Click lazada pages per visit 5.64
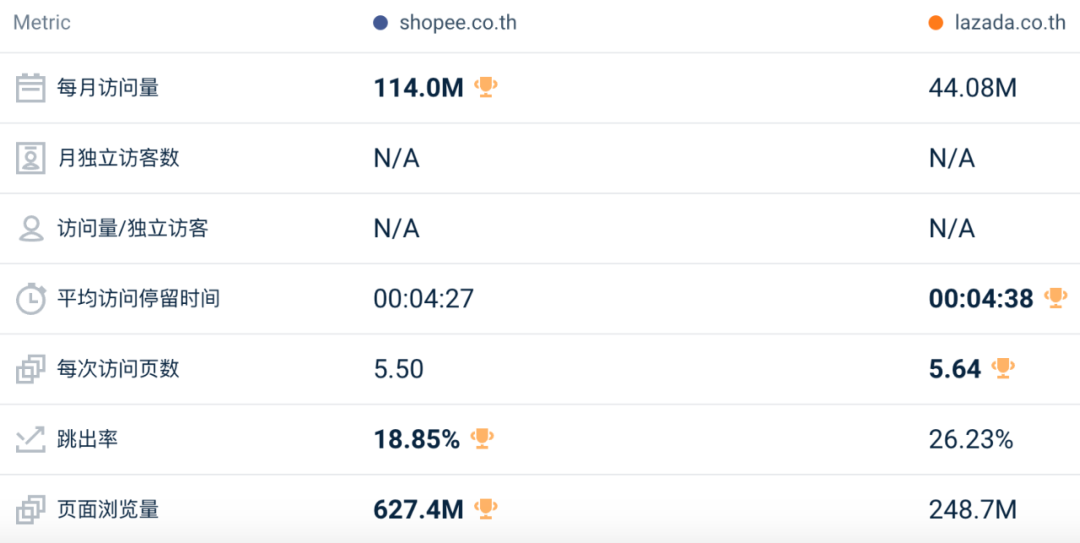 click(x=955, y=370)
